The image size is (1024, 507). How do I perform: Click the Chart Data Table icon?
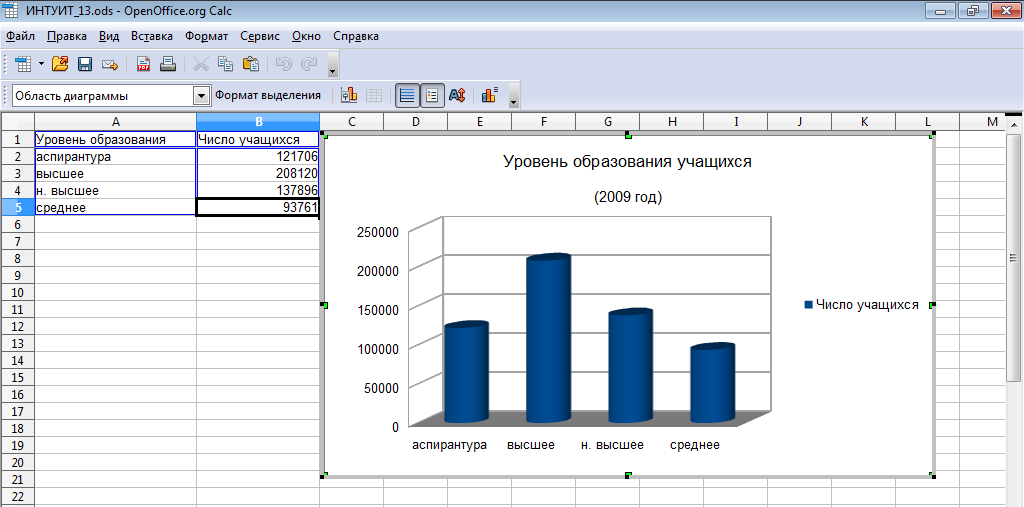pos(374,95)
